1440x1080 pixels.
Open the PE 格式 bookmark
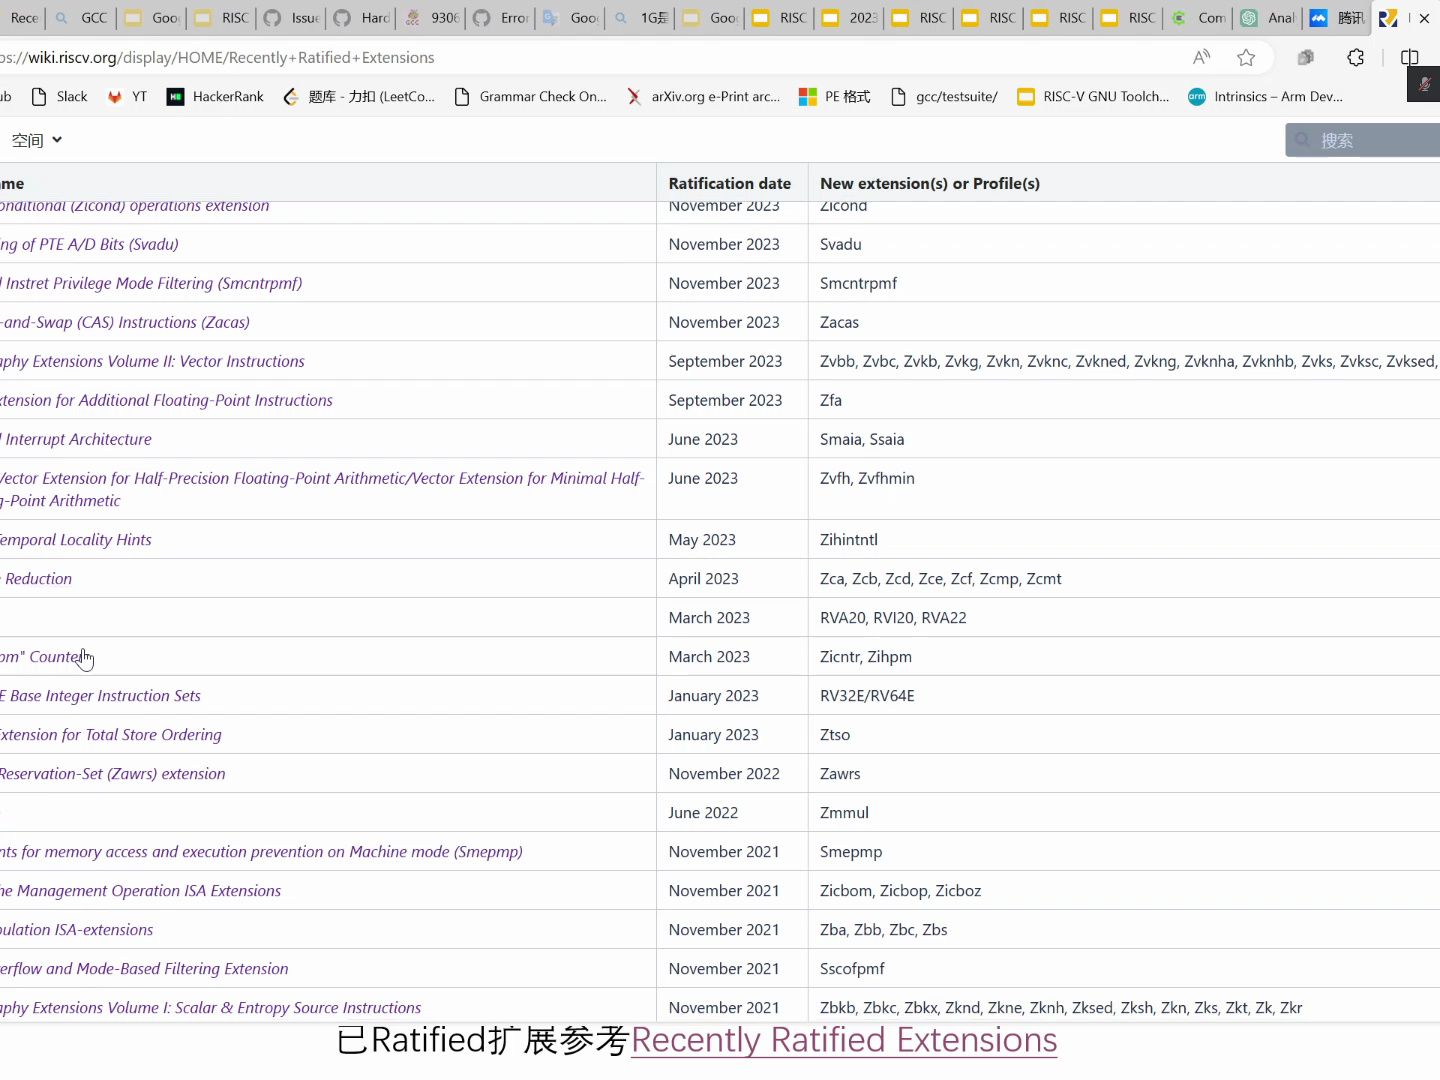[834, 96]
